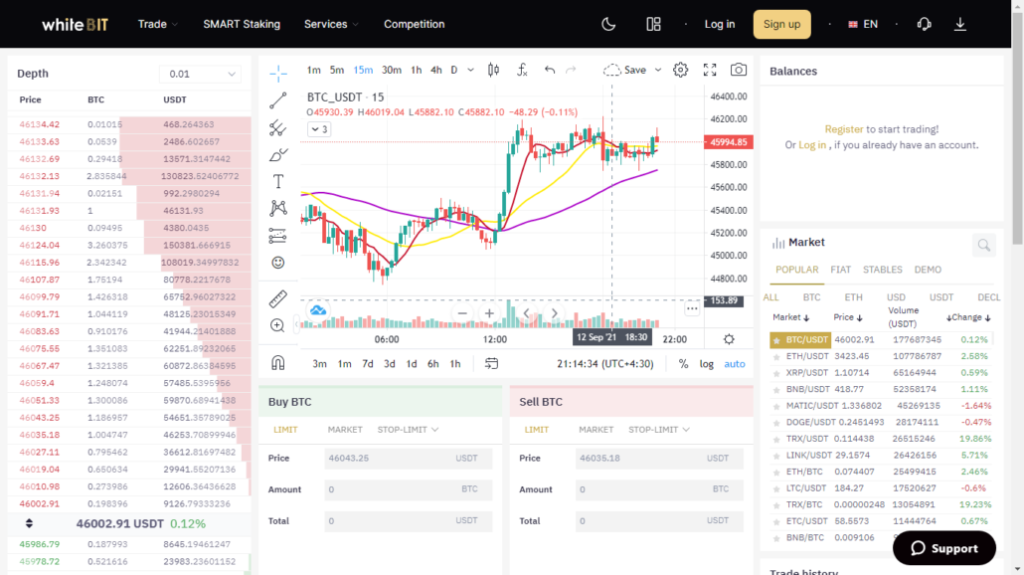Take chart snapshot with camera icon

click(x=739, y=70)
